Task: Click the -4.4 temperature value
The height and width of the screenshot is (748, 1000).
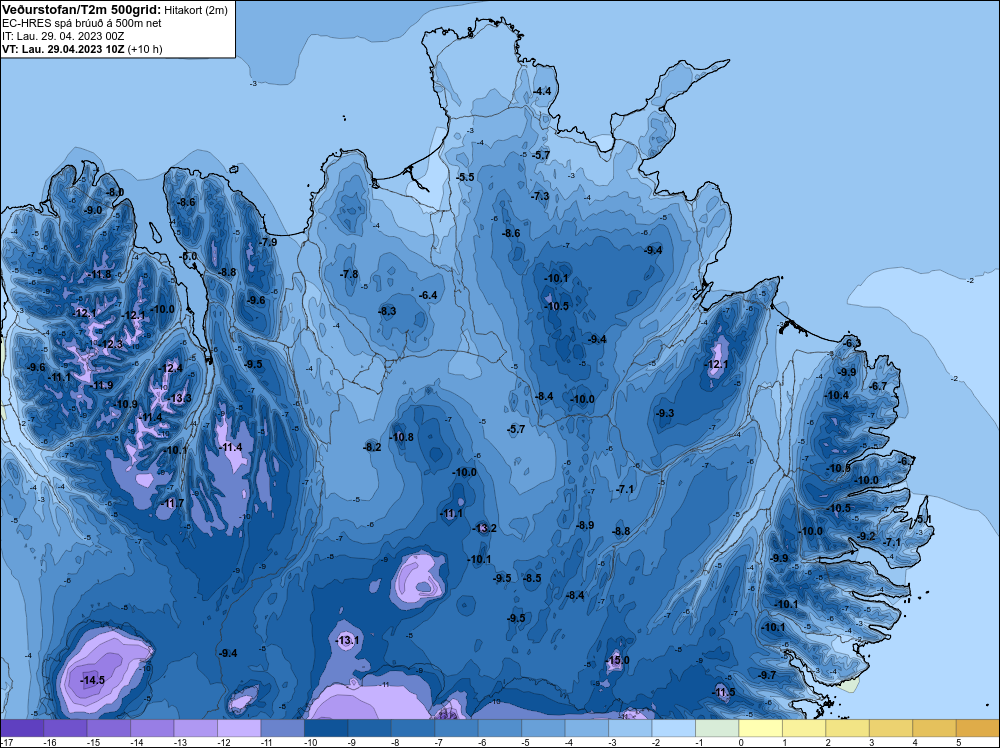Action: click(x=541, y=92)
